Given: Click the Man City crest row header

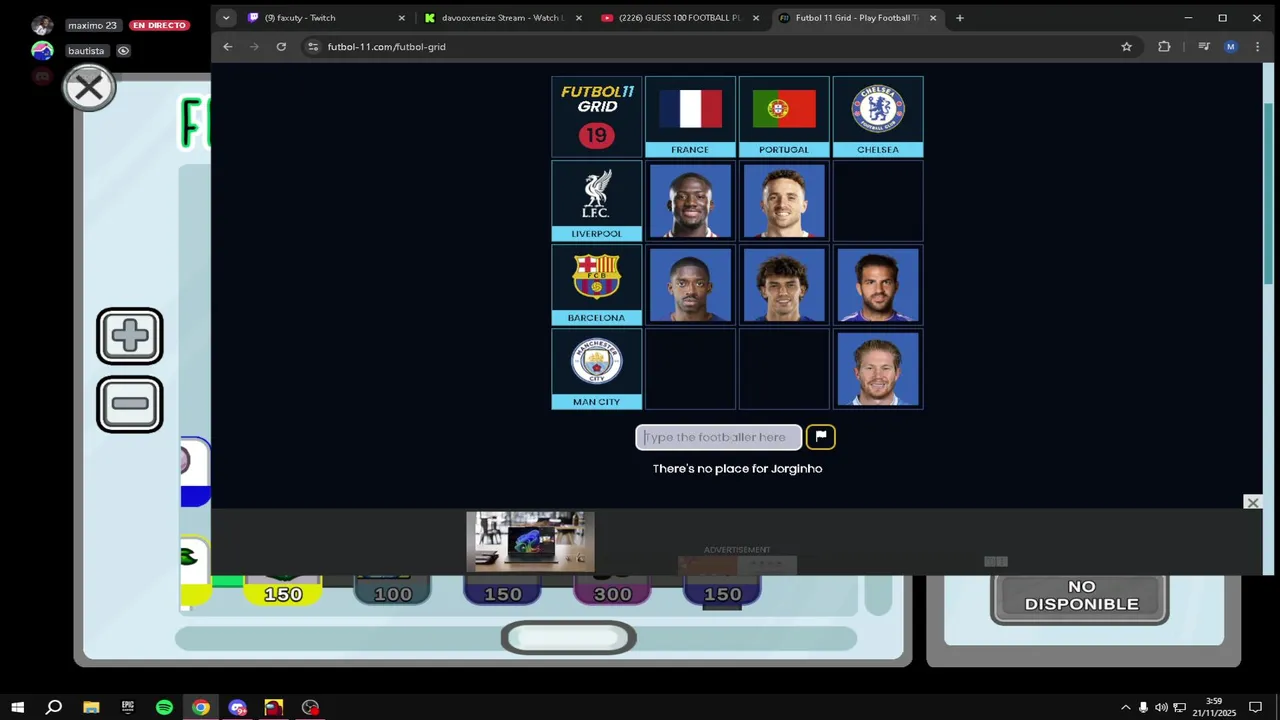Looking at the screenshot, I should 597,369.
